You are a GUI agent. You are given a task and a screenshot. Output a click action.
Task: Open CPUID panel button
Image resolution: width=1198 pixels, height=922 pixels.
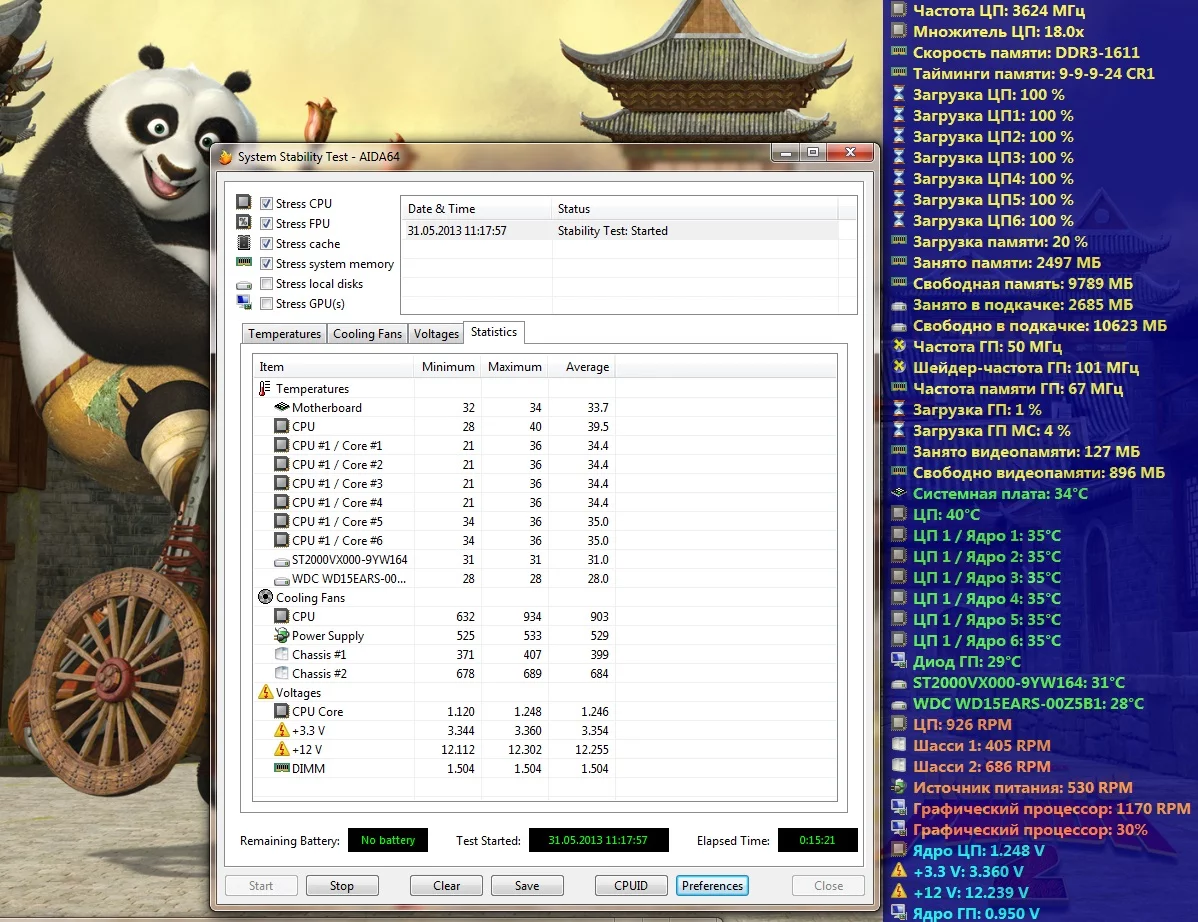click(x=631, y=885)
